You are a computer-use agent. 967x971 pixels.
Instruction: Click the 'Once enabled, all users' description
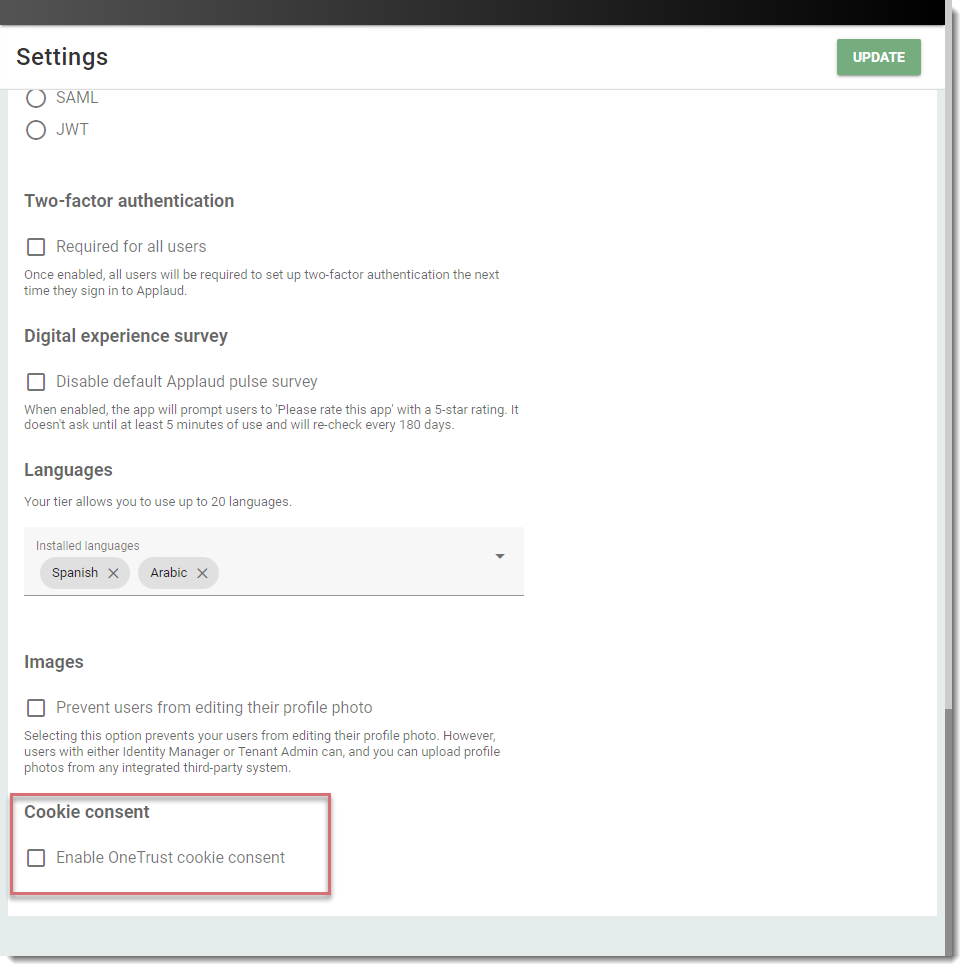click(261, 282)
